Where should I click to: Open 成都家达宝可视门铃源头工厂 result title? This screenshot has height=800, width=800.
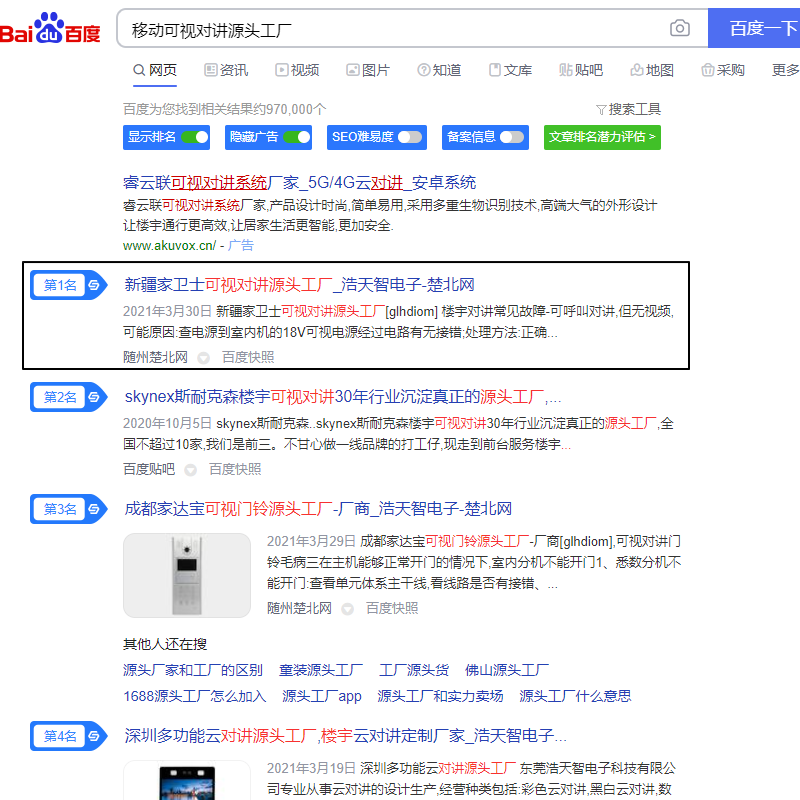318,509
